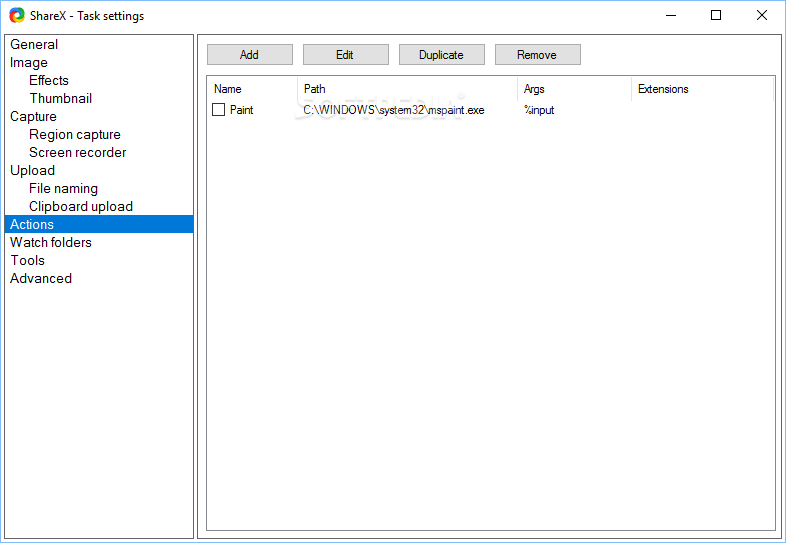Click the mspaint.exe path cell
The height and width of the screenshot is (543, 786).
[394, 110]
